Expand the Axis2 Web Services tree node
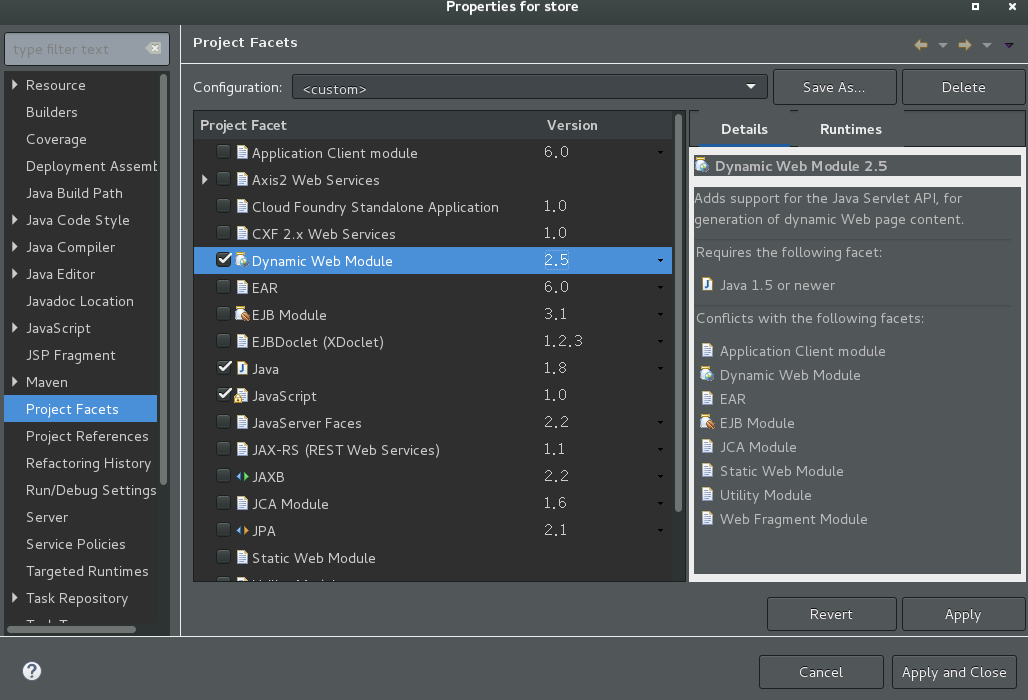Viewport: 1028px width, 700px height. 205,180
